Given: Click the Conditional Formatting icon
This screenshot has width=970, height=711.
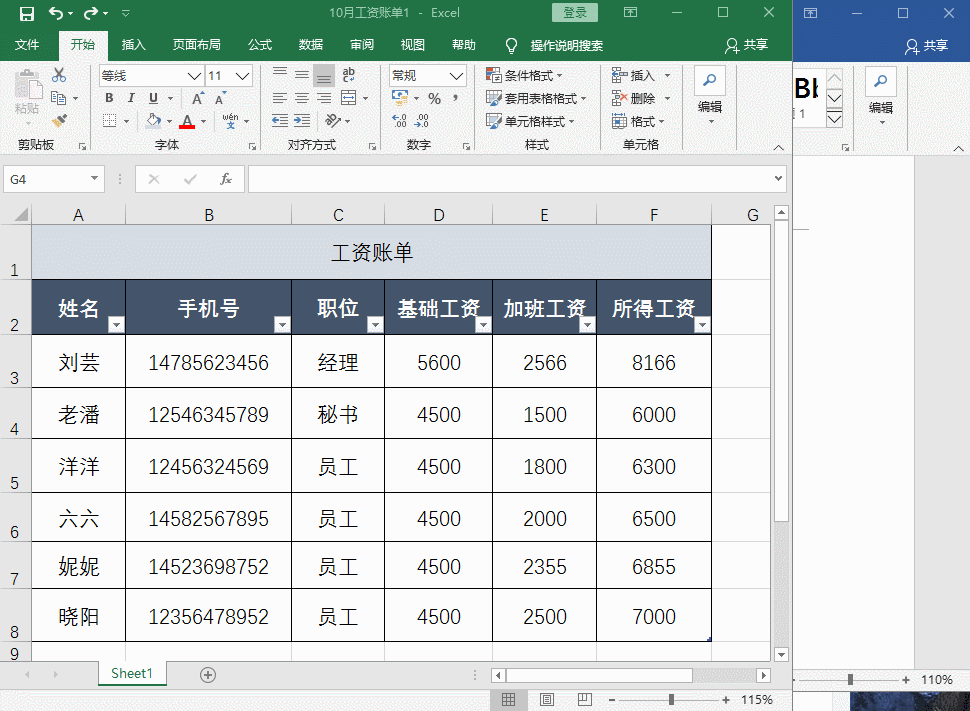Looking at the screenshot, I should tap(493, 75).
